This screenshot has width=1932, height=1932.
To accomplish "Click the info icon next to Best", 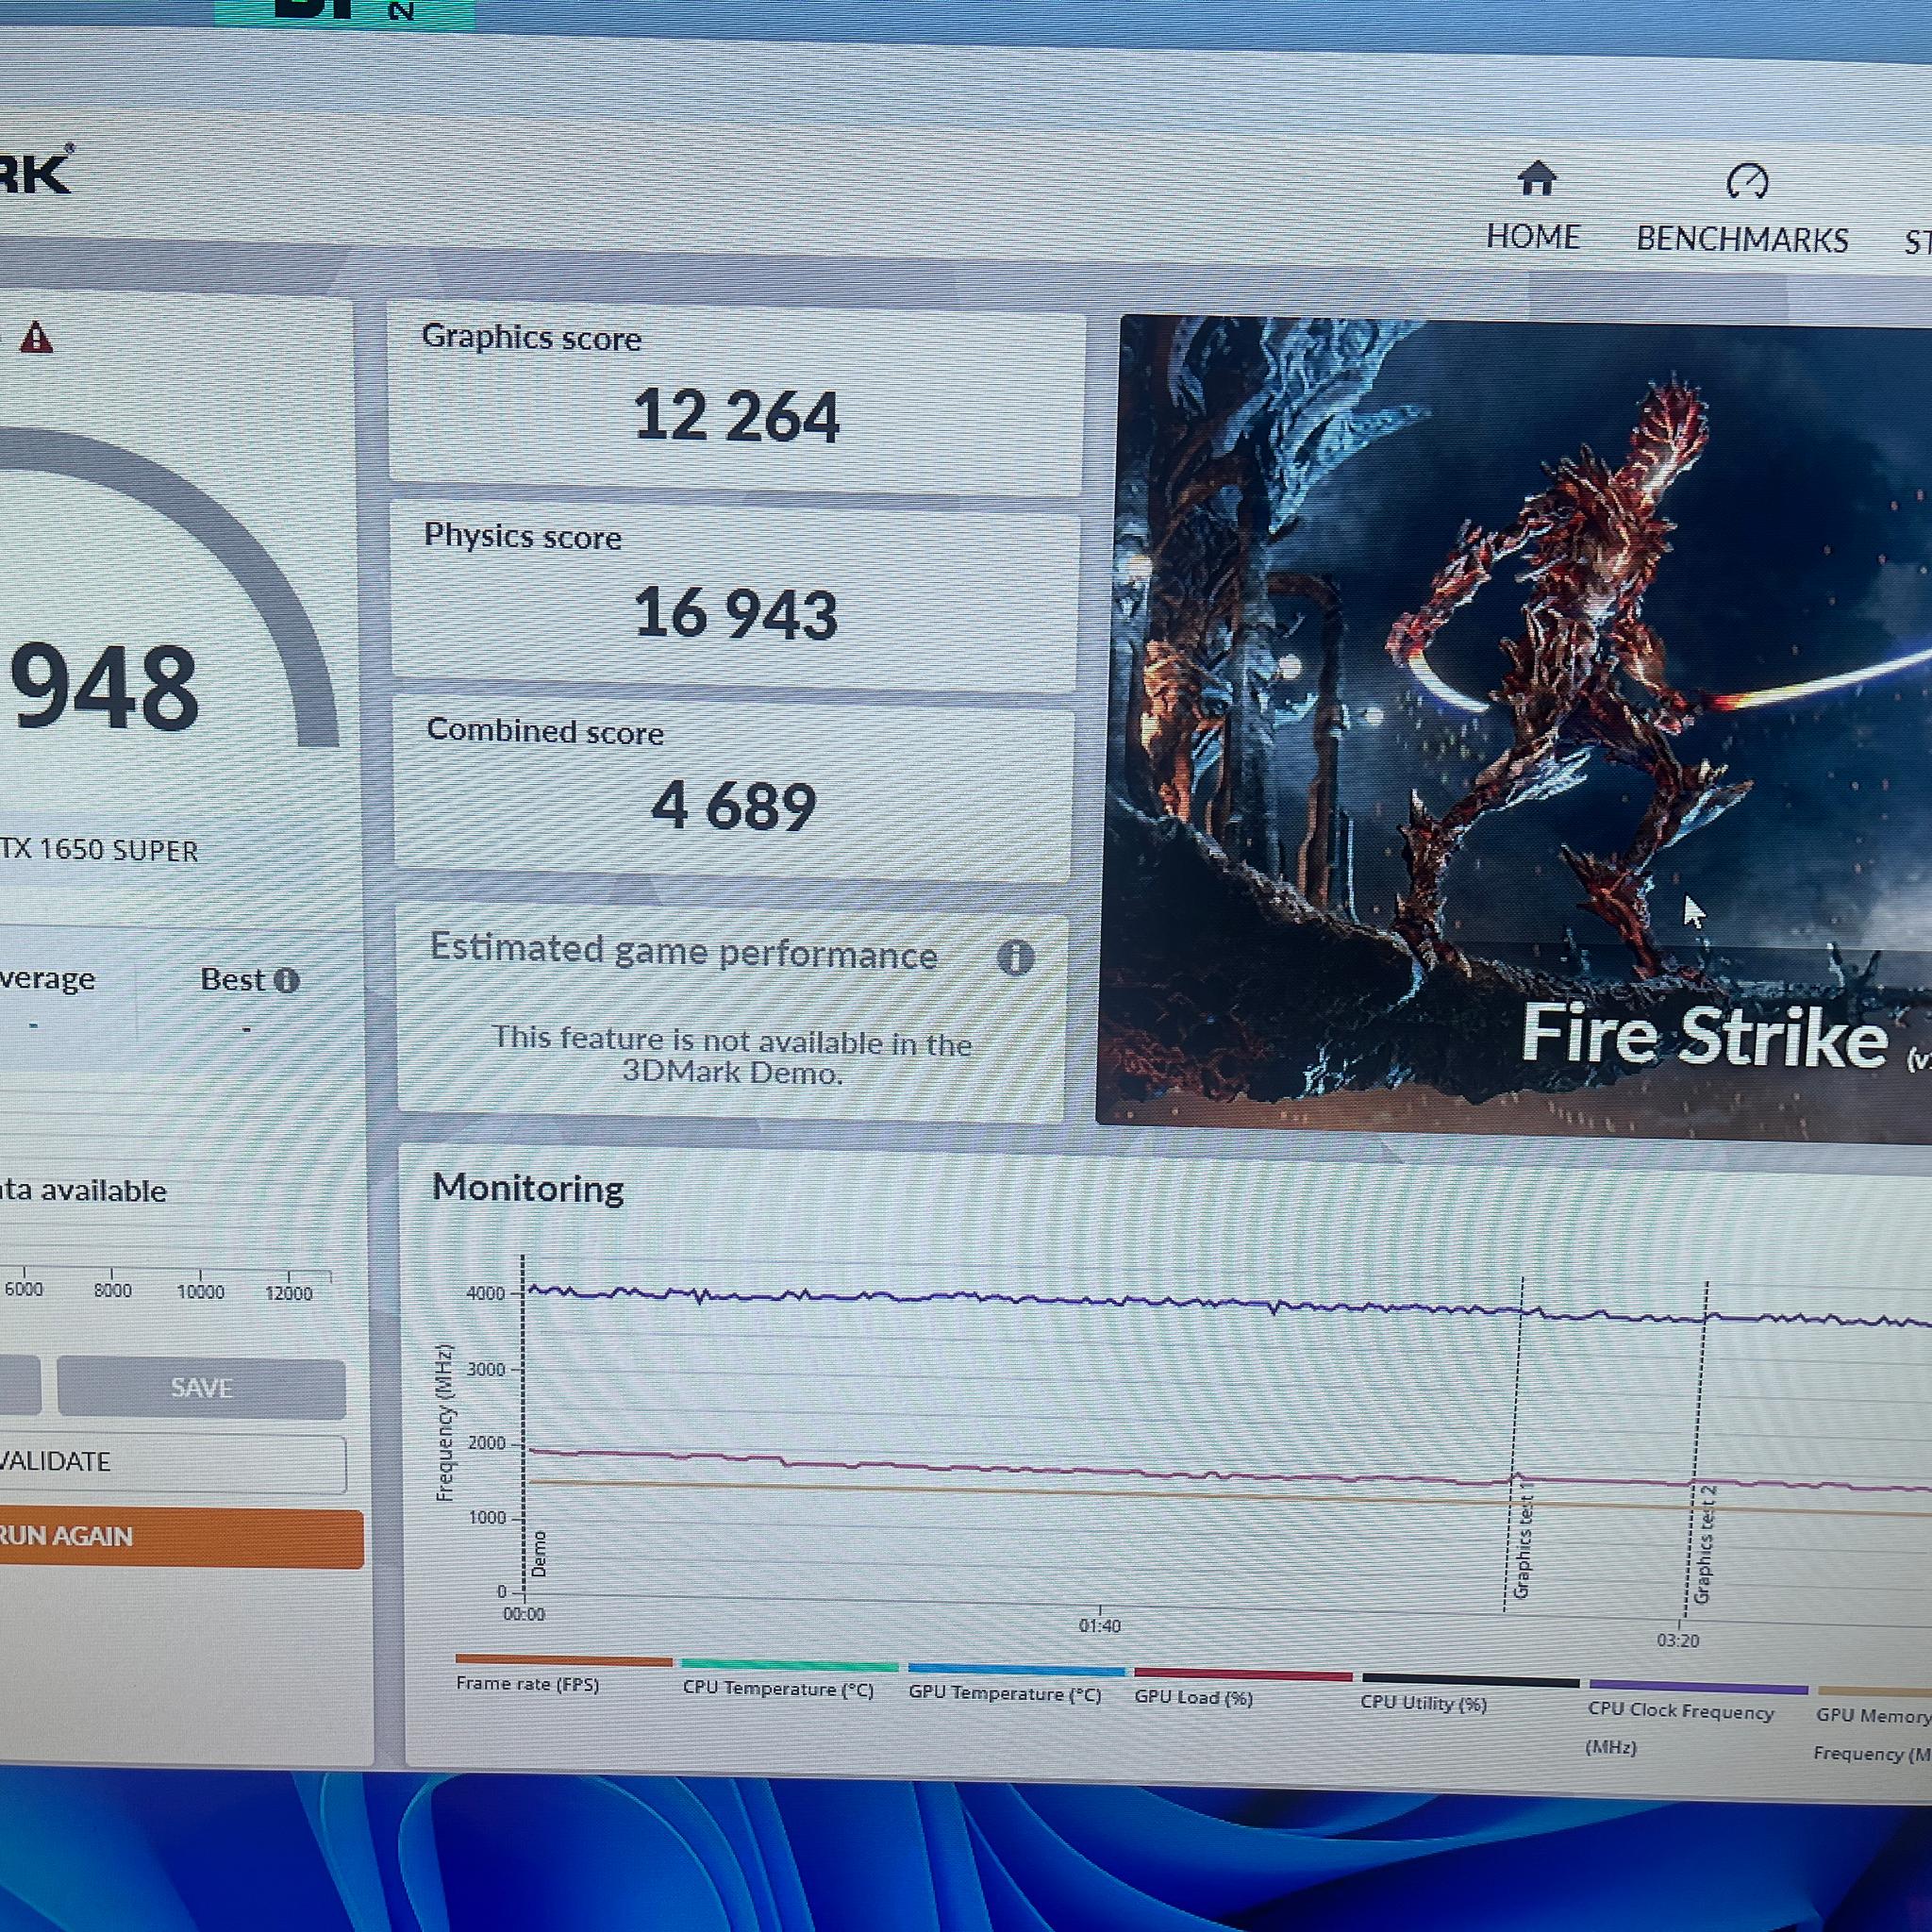I will click(x=286, y=980).
